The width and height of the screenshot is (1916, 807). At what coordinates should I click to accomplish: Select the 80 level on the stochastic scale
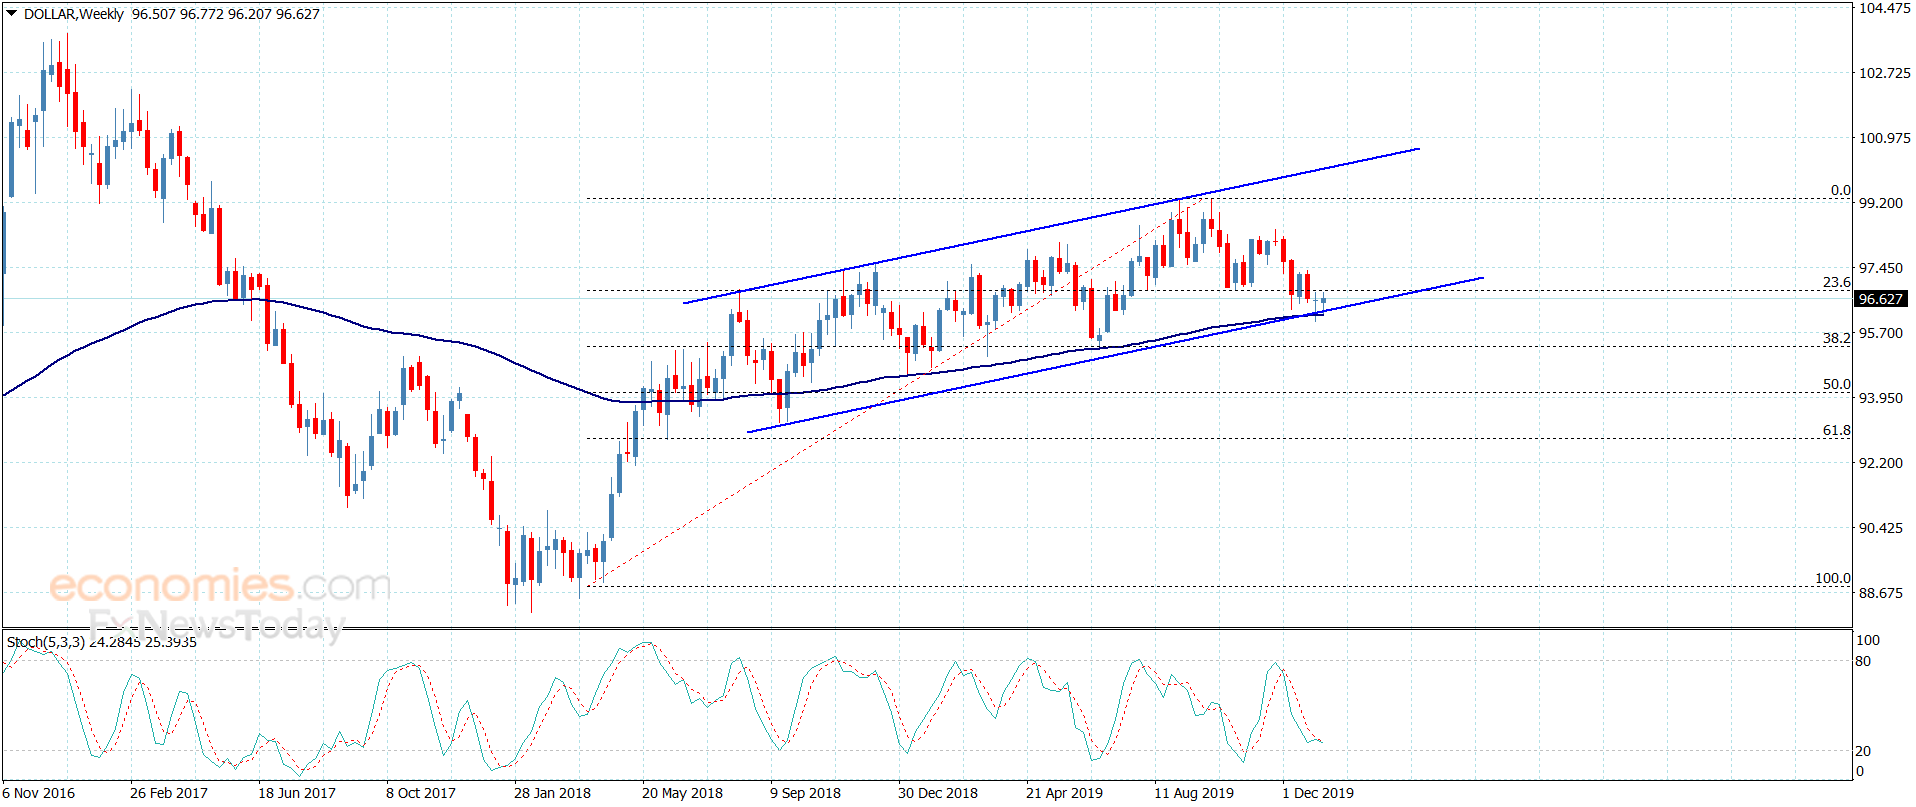[x=1864, y=661]
